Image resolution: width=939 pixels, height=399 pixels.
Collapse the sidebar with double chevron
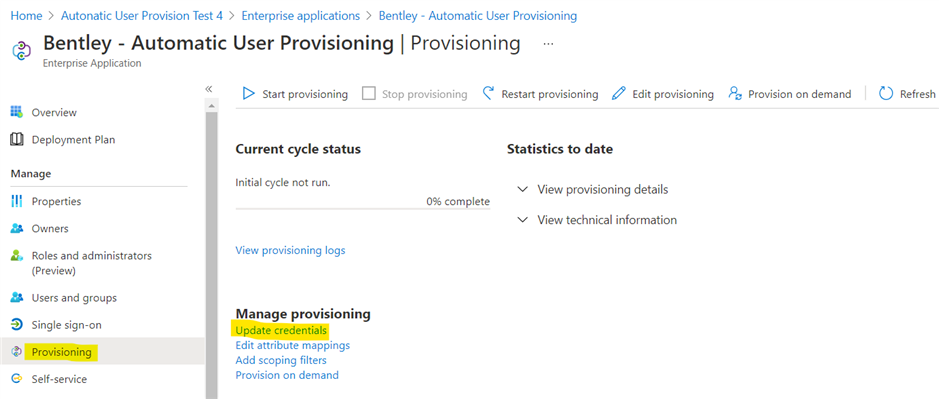pos(208,89)
